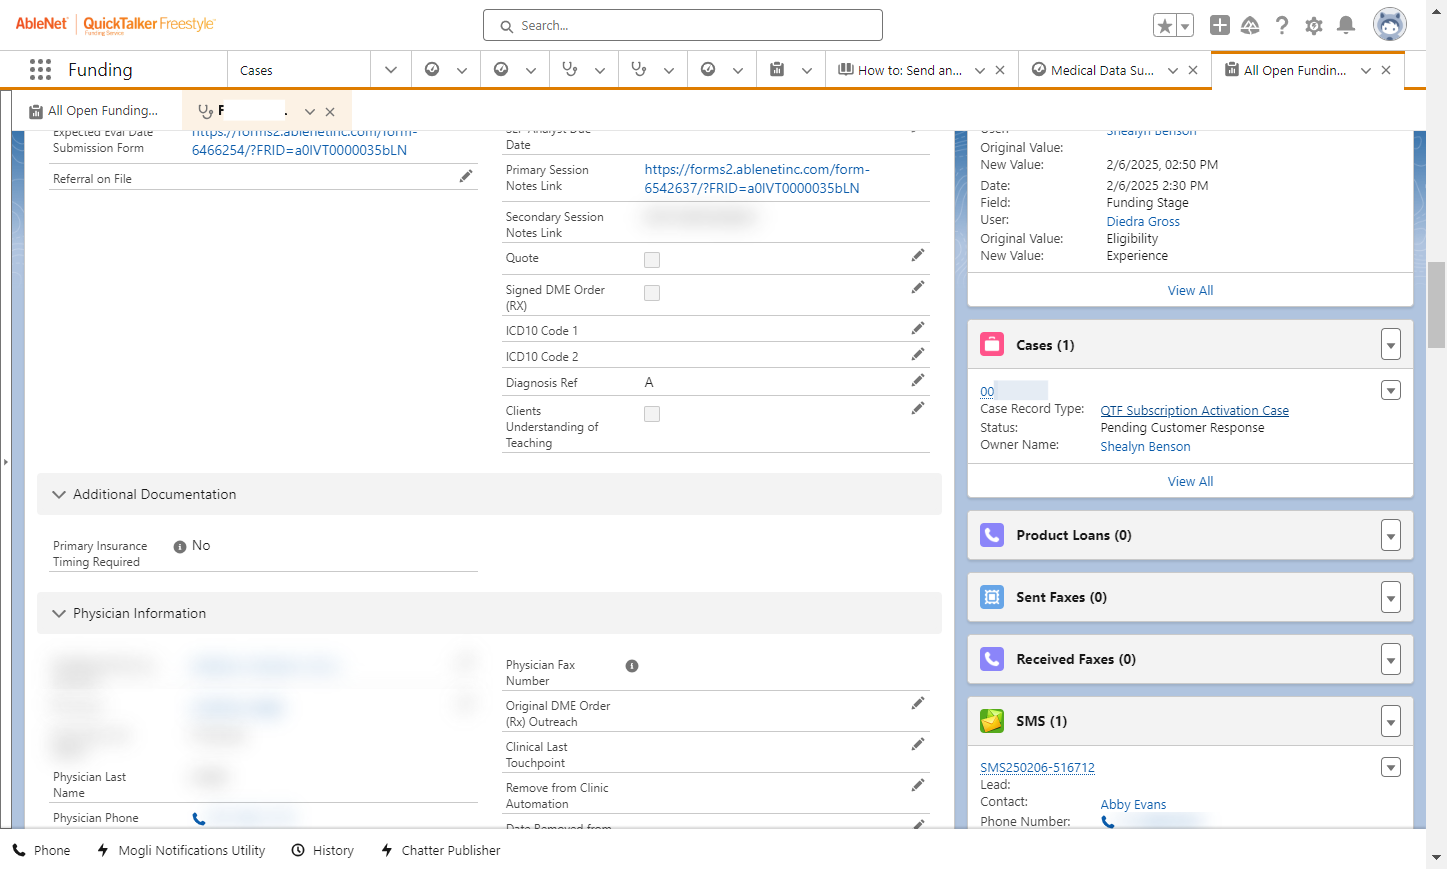Open Diedra Gross user link
Screen dimensions: 1447x869
(x=1143, y=222)
